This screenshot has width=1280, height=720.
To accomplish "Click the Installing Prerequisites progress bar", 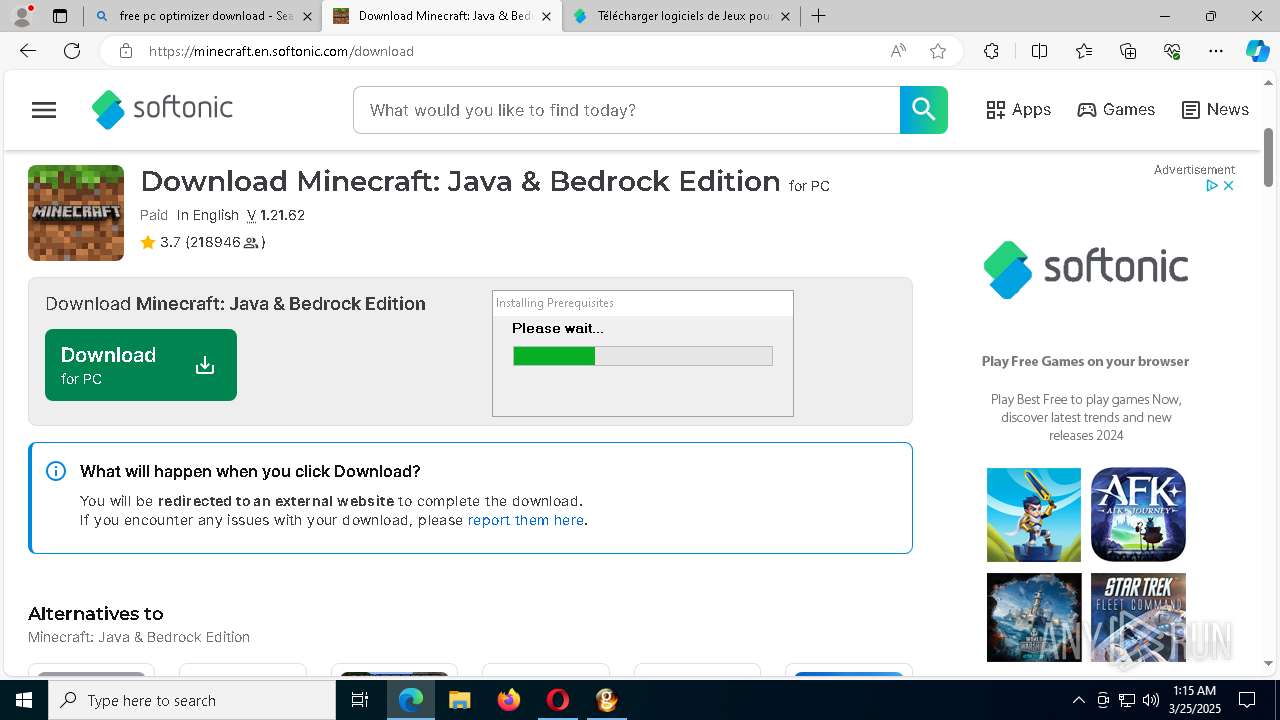I will coord(643,356).
